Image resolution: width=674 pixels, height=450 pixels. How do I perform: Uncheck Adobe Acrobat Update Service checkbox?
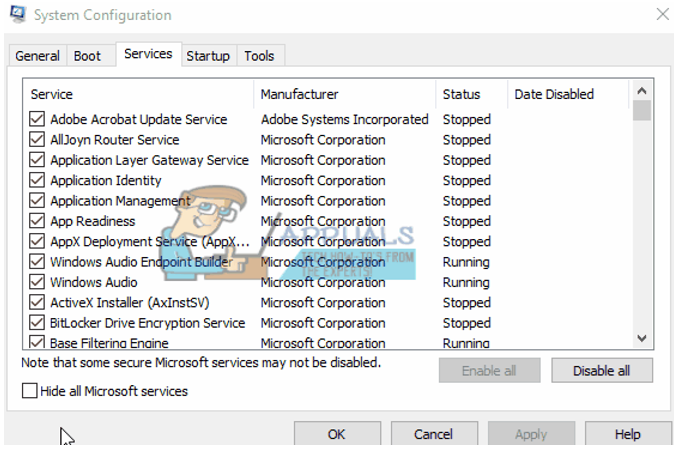pyautogui.click(x=38, y=120)
